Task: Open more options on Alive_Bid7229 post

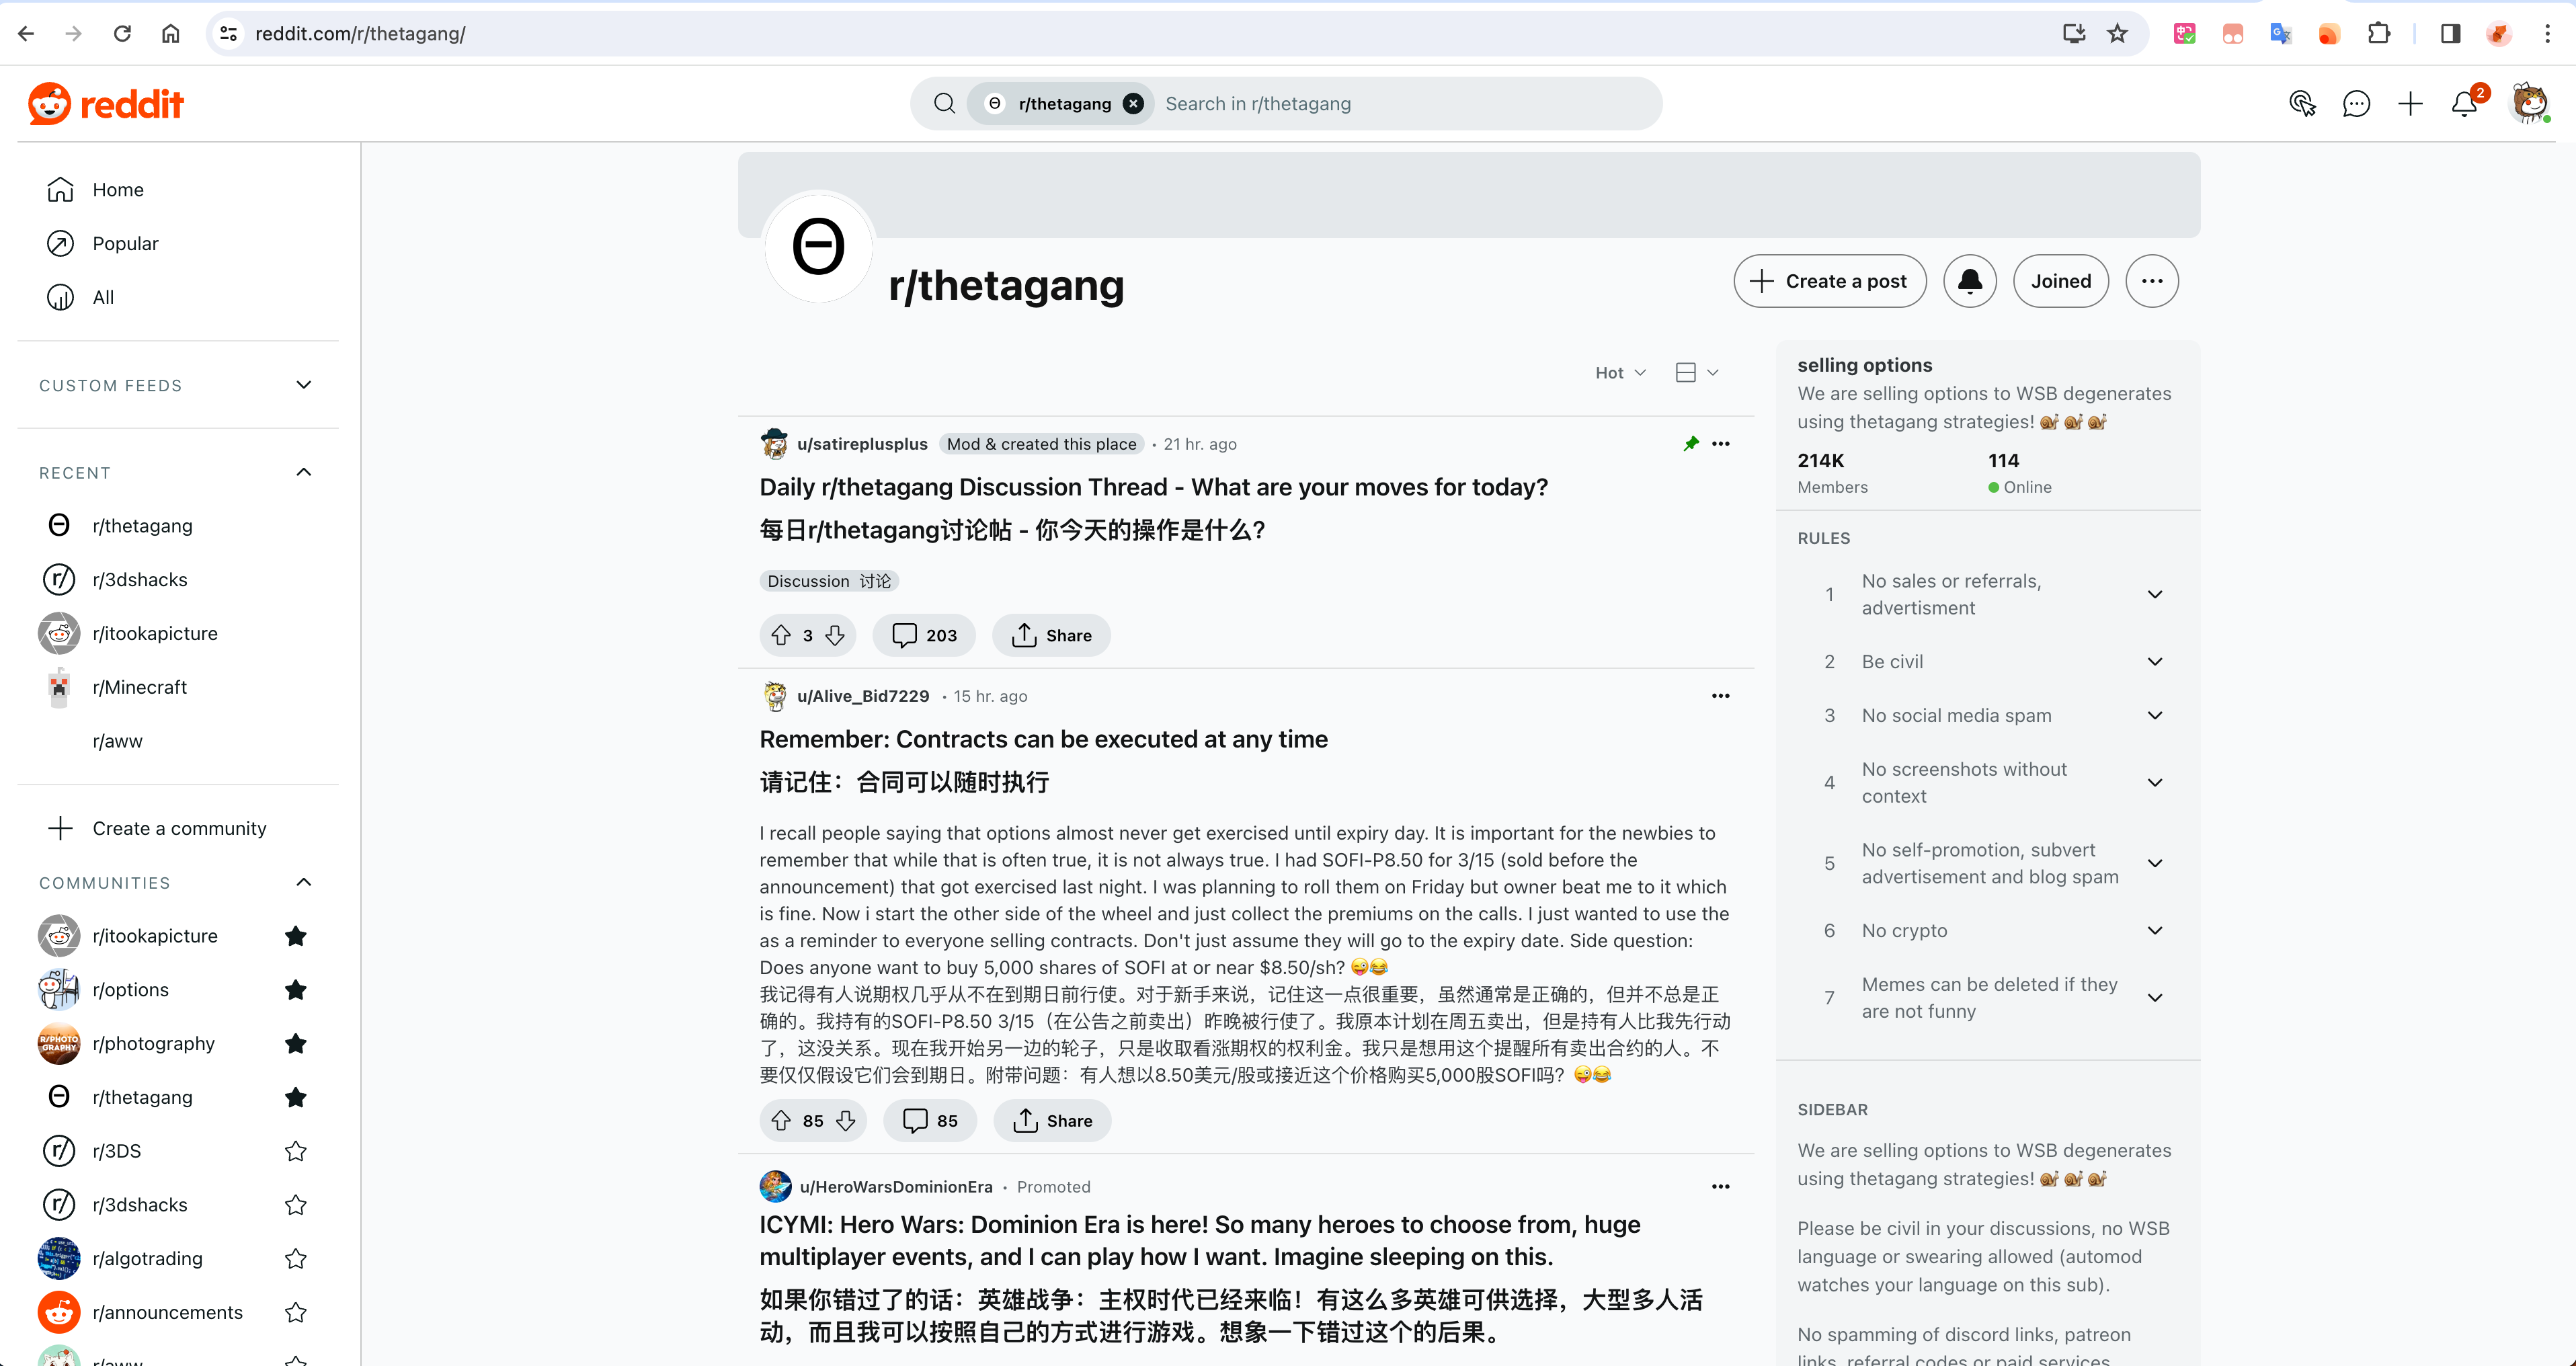Action: pos(1720,695)
